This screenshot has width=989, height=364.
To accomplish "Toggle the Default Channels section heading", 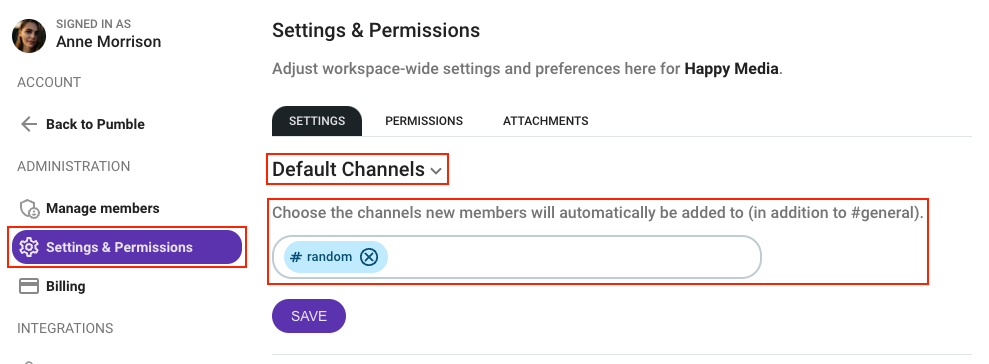I will (348, 169).
